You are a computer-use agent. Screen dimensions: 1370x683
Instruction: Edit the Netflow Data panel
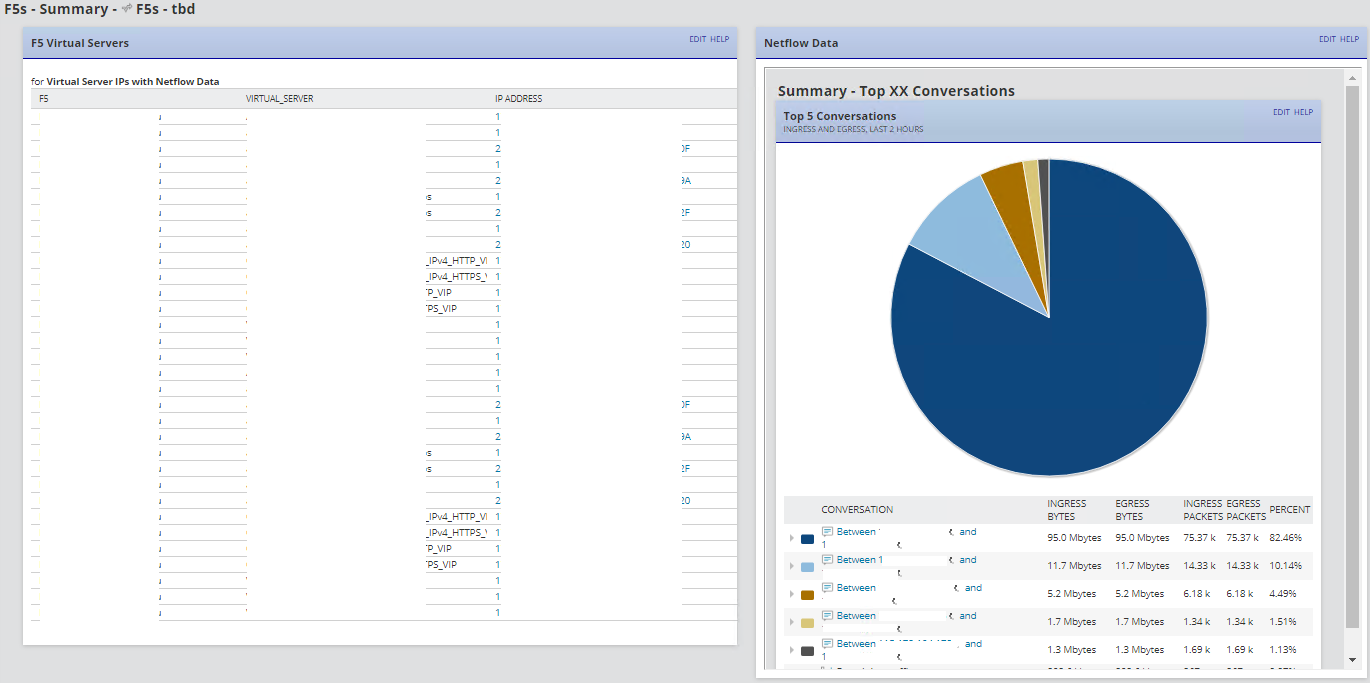(1327, 39)
